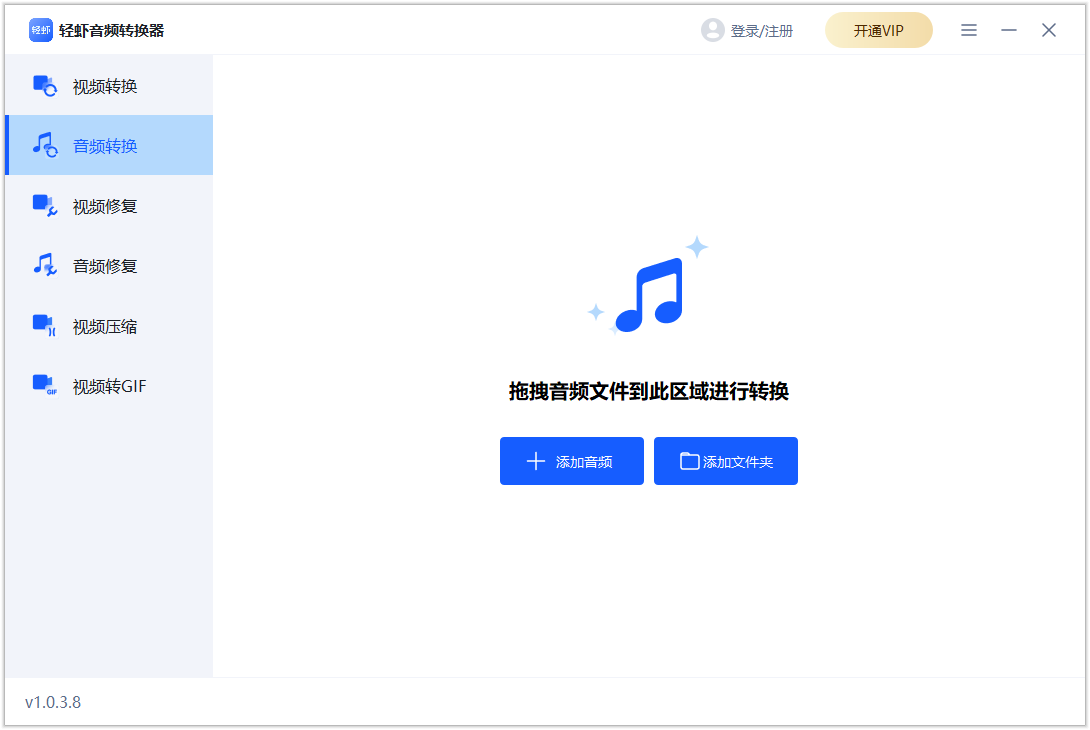The width and height of the screenshot is (1090, 730).
Task: Open the hamburger menu at top right
Action: 968,30
